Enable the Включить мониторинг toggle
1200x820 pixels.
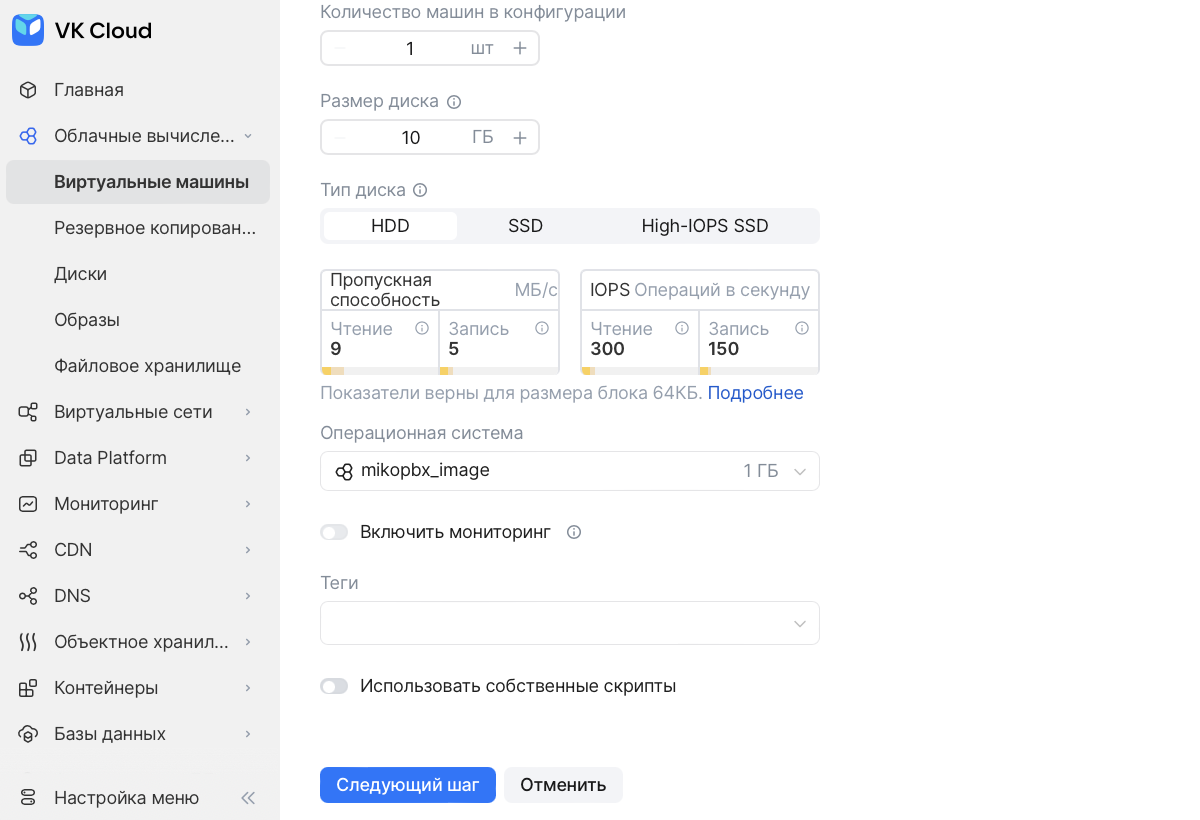pos(334,532)
